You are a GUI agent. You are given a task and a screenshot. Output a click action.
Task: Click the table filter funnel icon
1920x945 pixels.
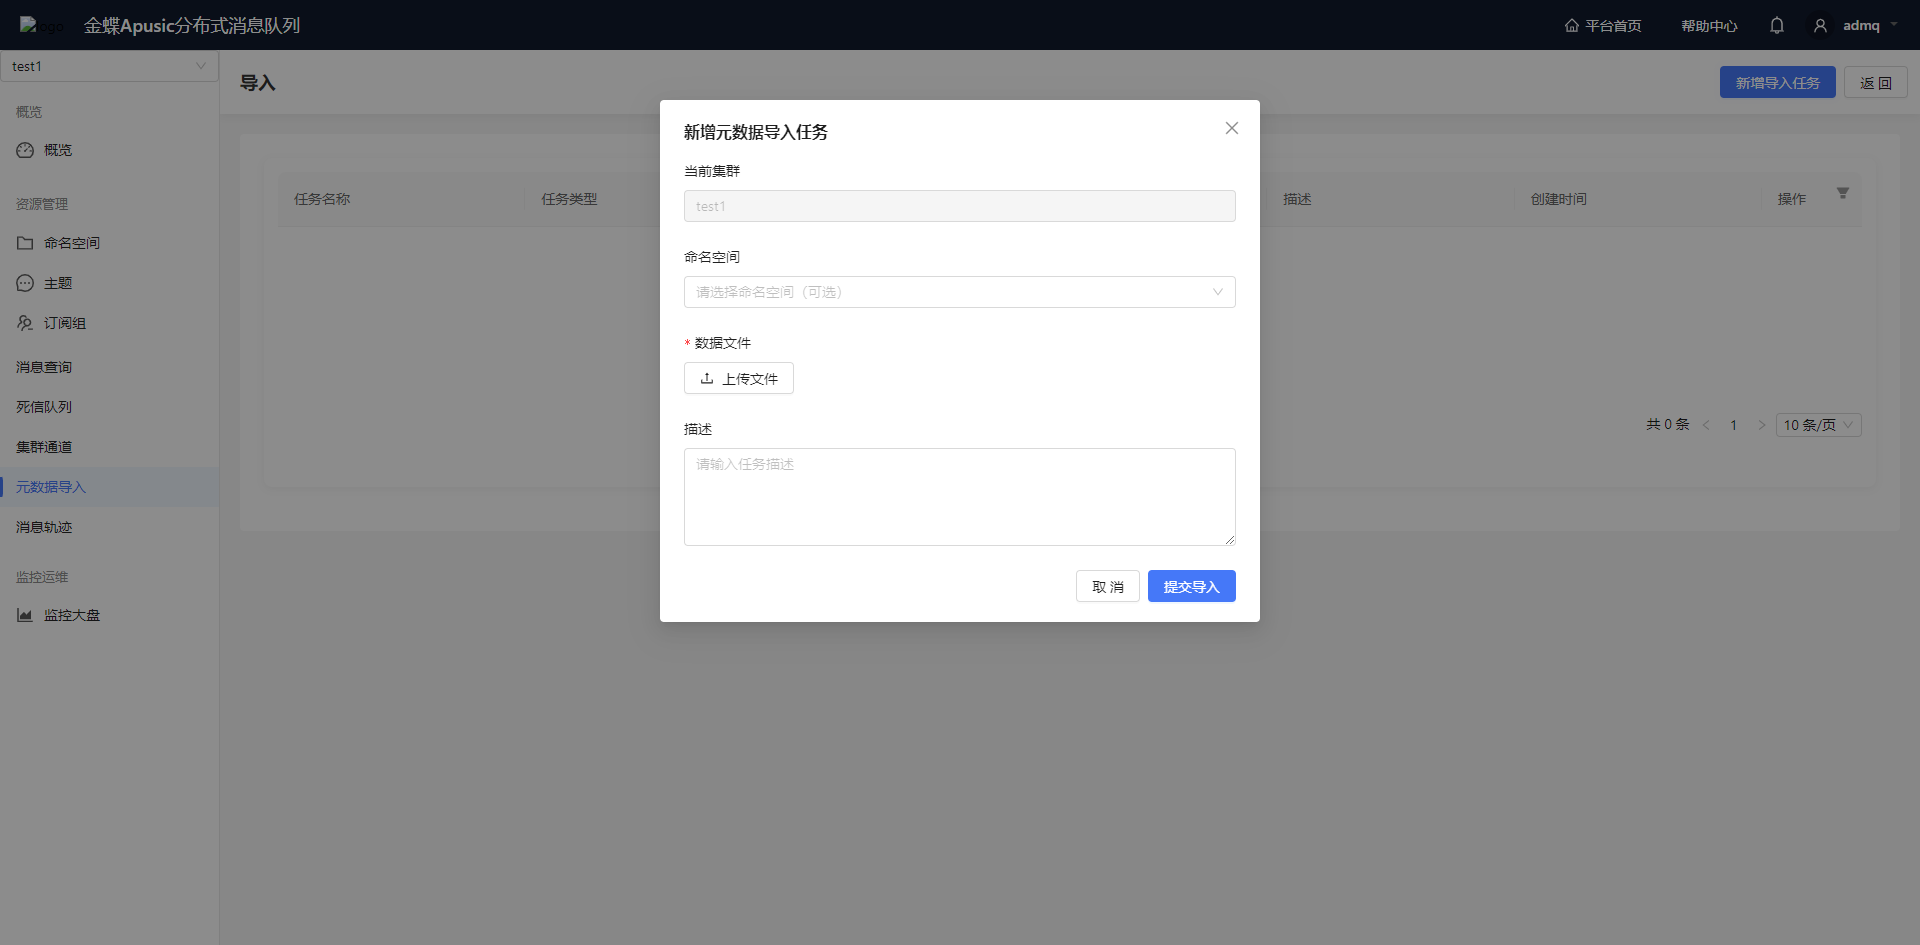1842,193
